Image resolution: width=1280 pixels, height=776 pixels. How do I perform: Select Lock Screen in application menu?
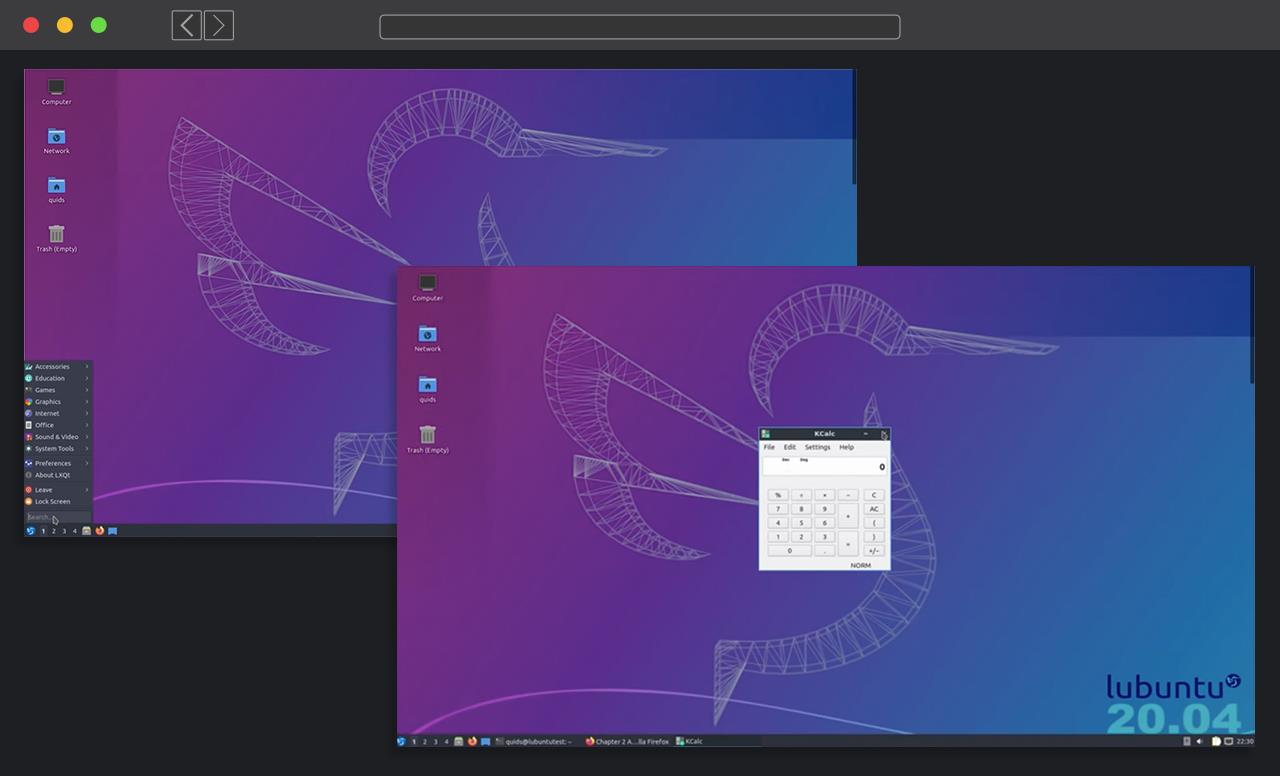click(52, 502)
